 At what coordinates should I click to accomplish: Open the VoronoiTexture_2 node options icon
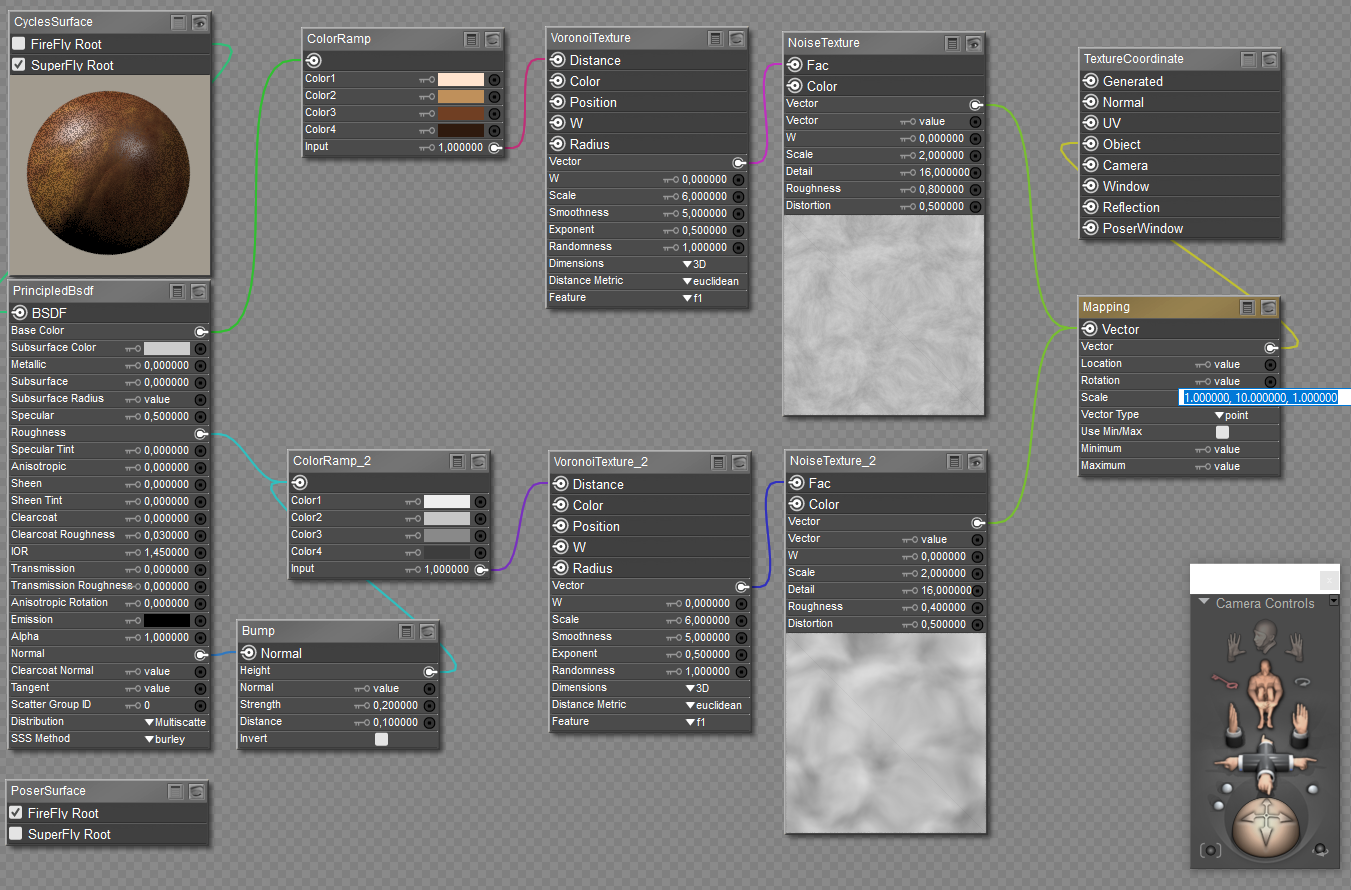click(718, 462)
